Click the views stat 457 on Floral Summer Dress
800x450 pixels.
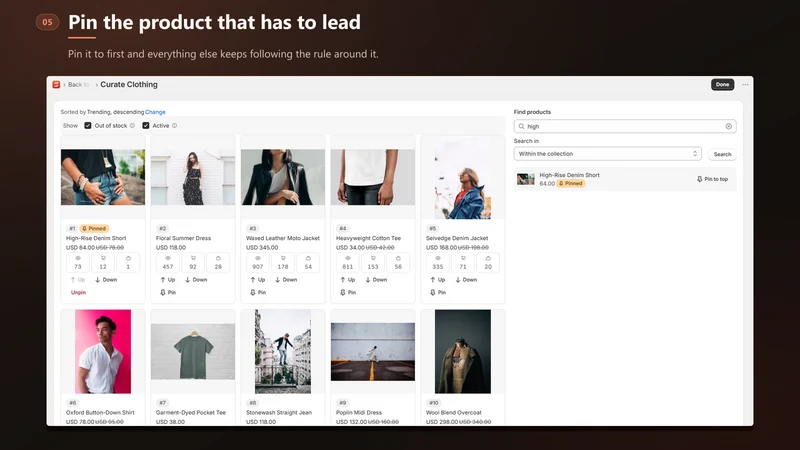tap(168, 263)
